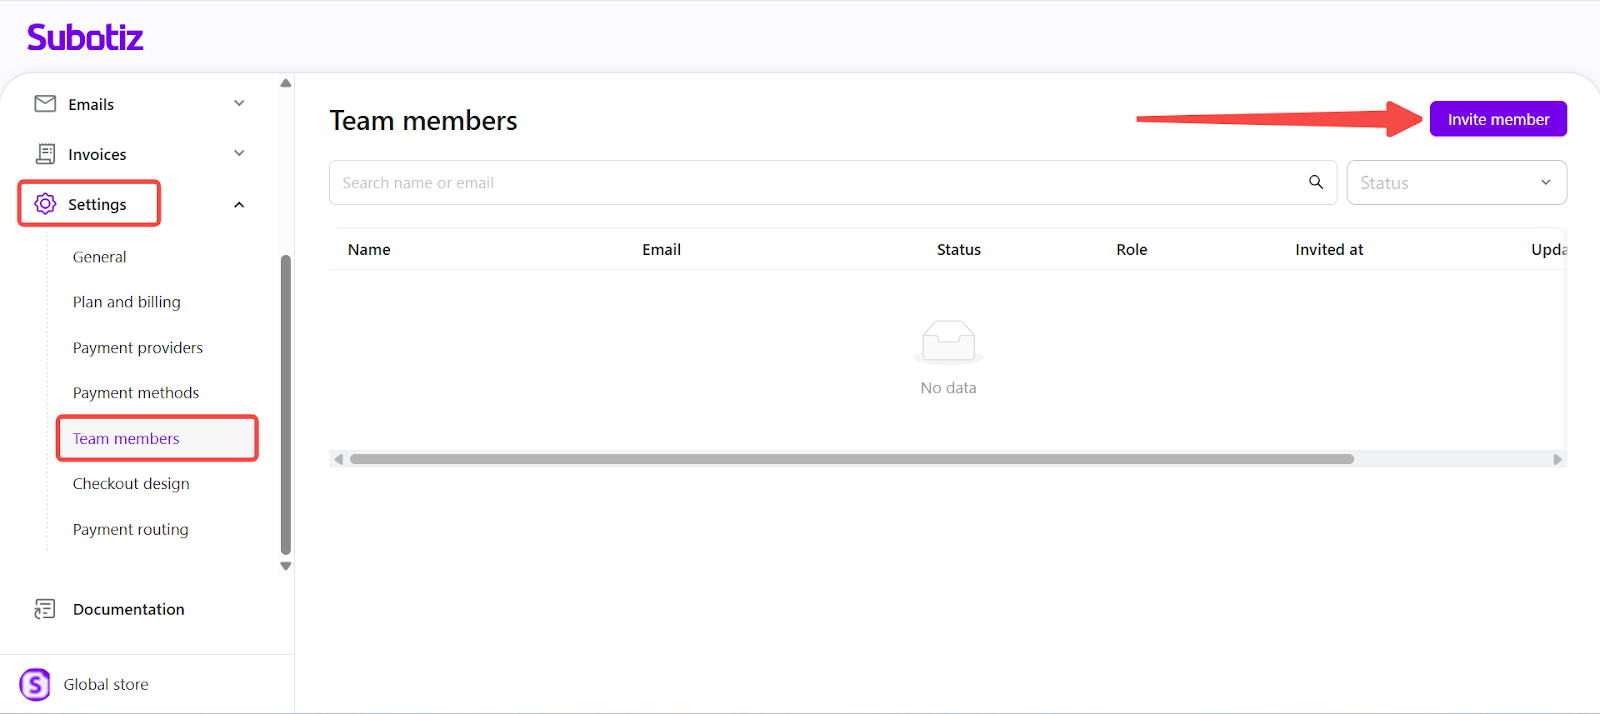
Task: Click the Invoices receipt icon
Action: click(x=45, y=154)
